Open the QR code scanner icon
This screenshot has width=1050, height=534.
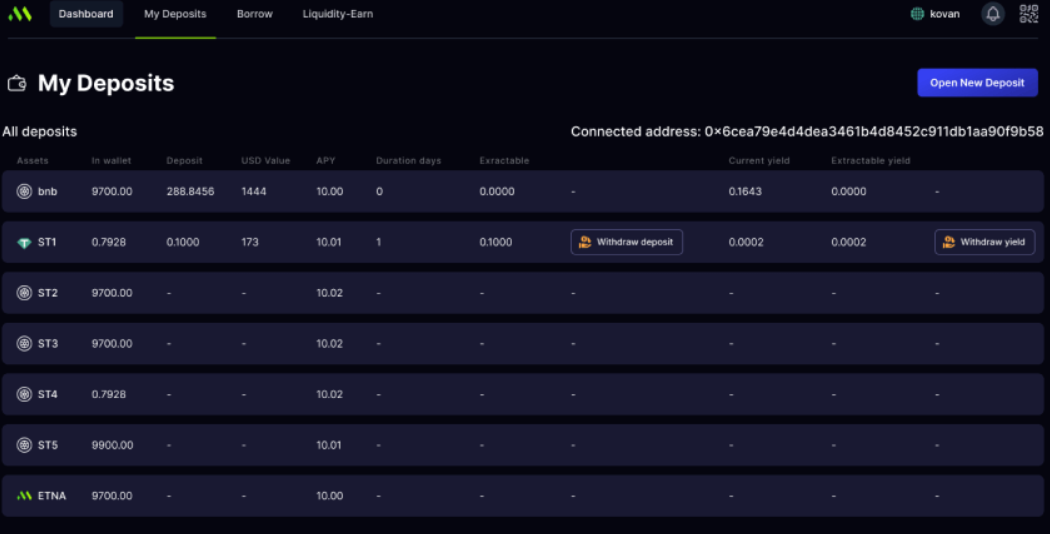coord(1029,13)
